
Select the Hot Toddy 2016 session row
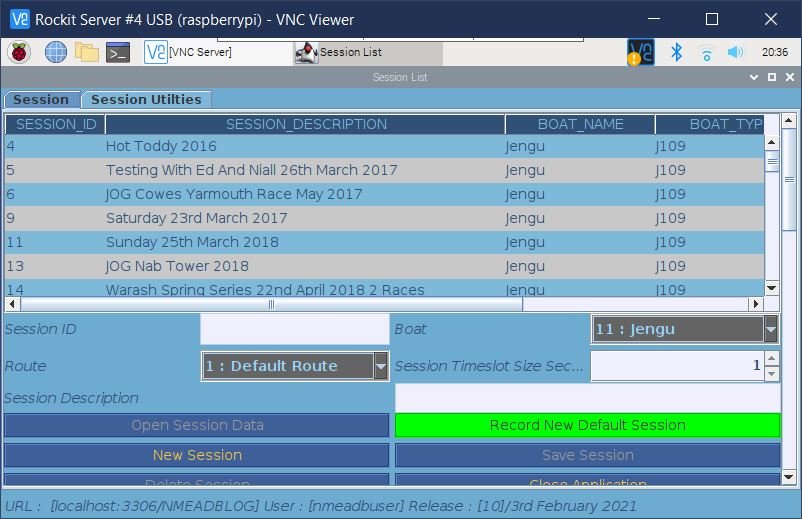coord(300,146)
